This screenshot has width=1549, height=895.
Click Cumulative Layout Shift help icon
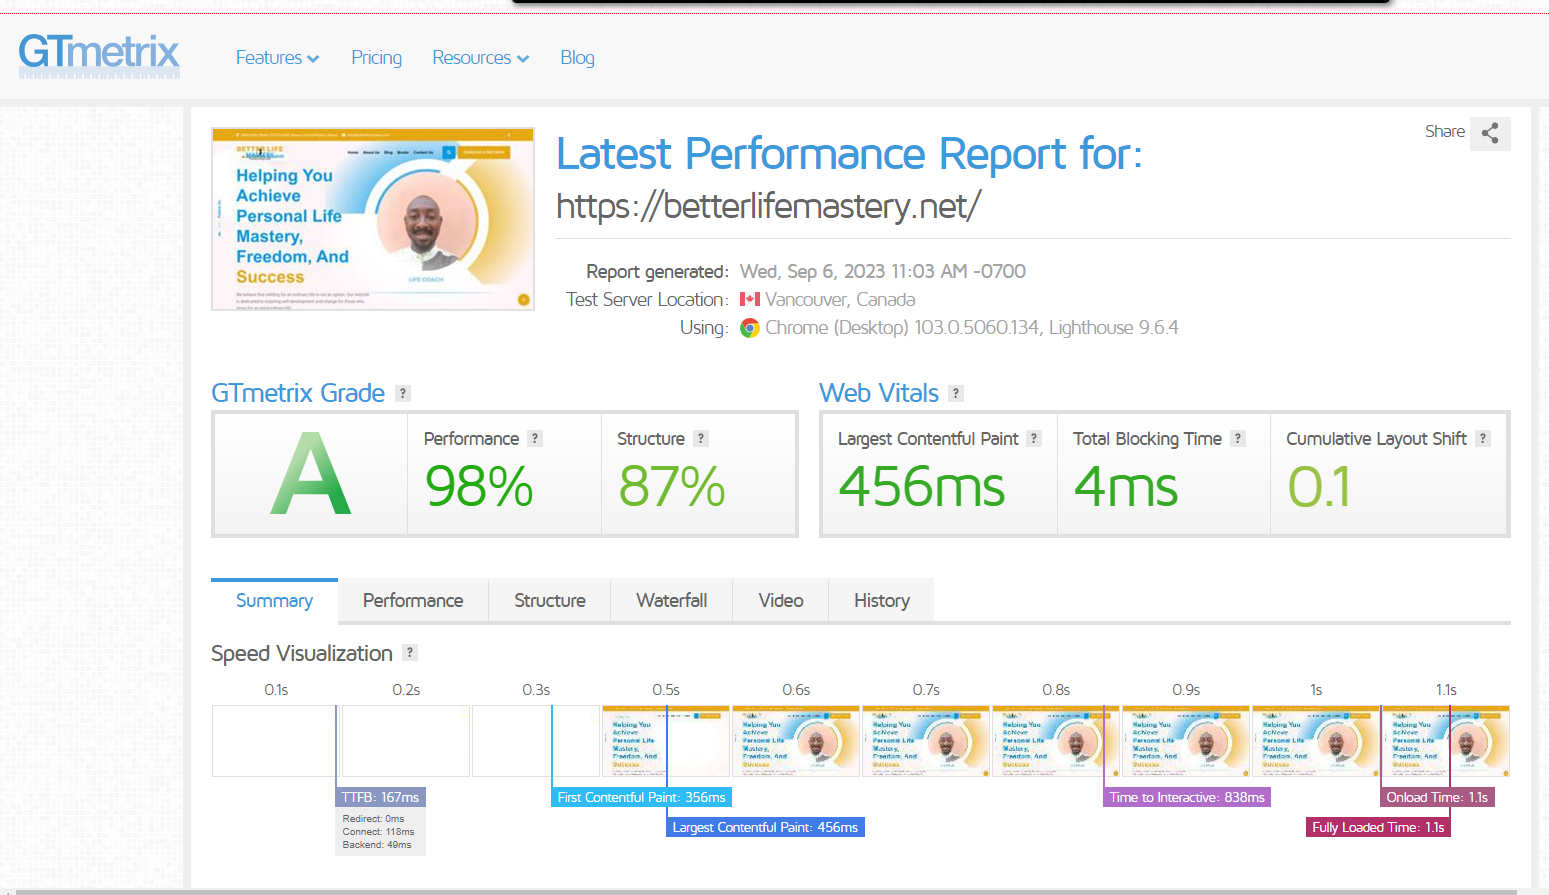click(1483, 439)
